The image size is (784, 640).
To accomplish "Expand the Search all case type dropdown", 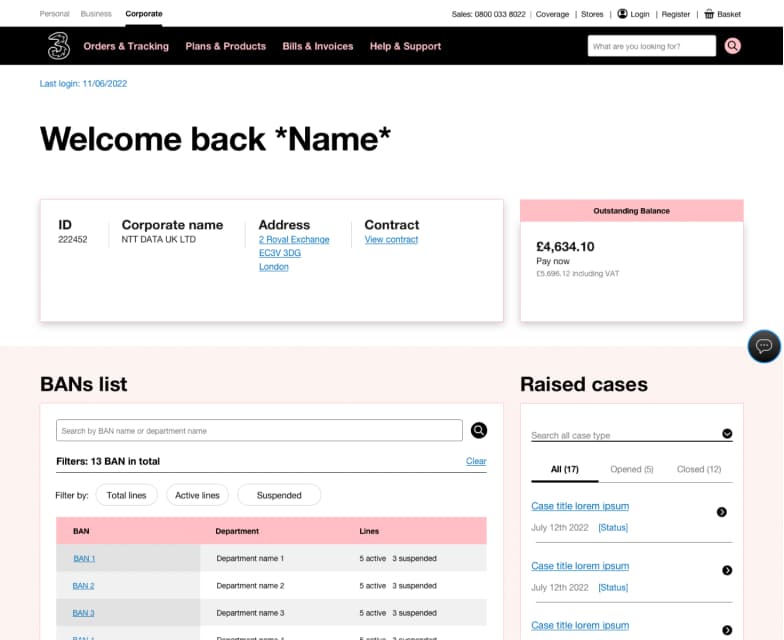I will coord(727,434).
